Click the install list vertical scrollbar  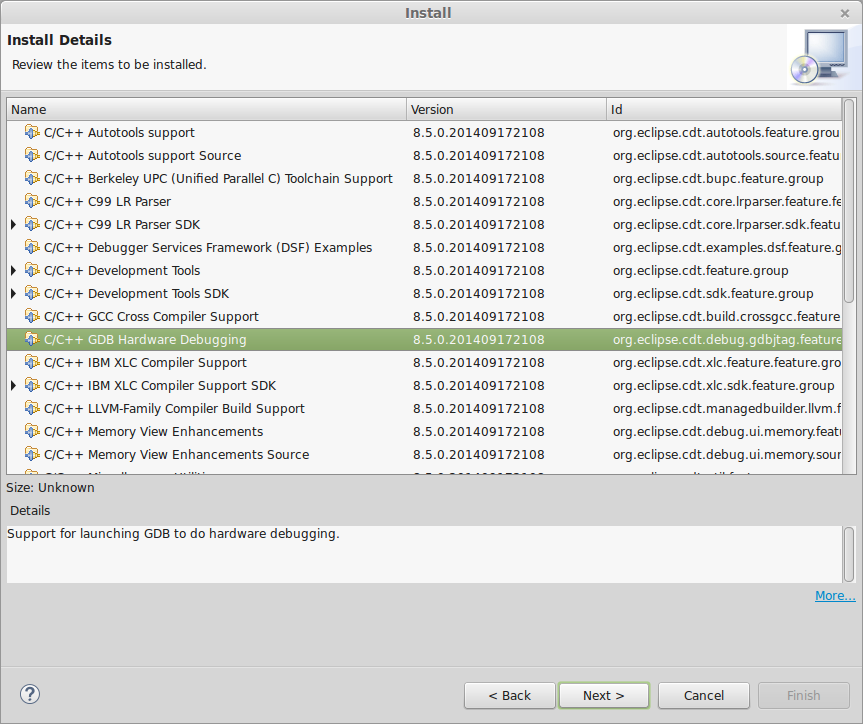849,201
